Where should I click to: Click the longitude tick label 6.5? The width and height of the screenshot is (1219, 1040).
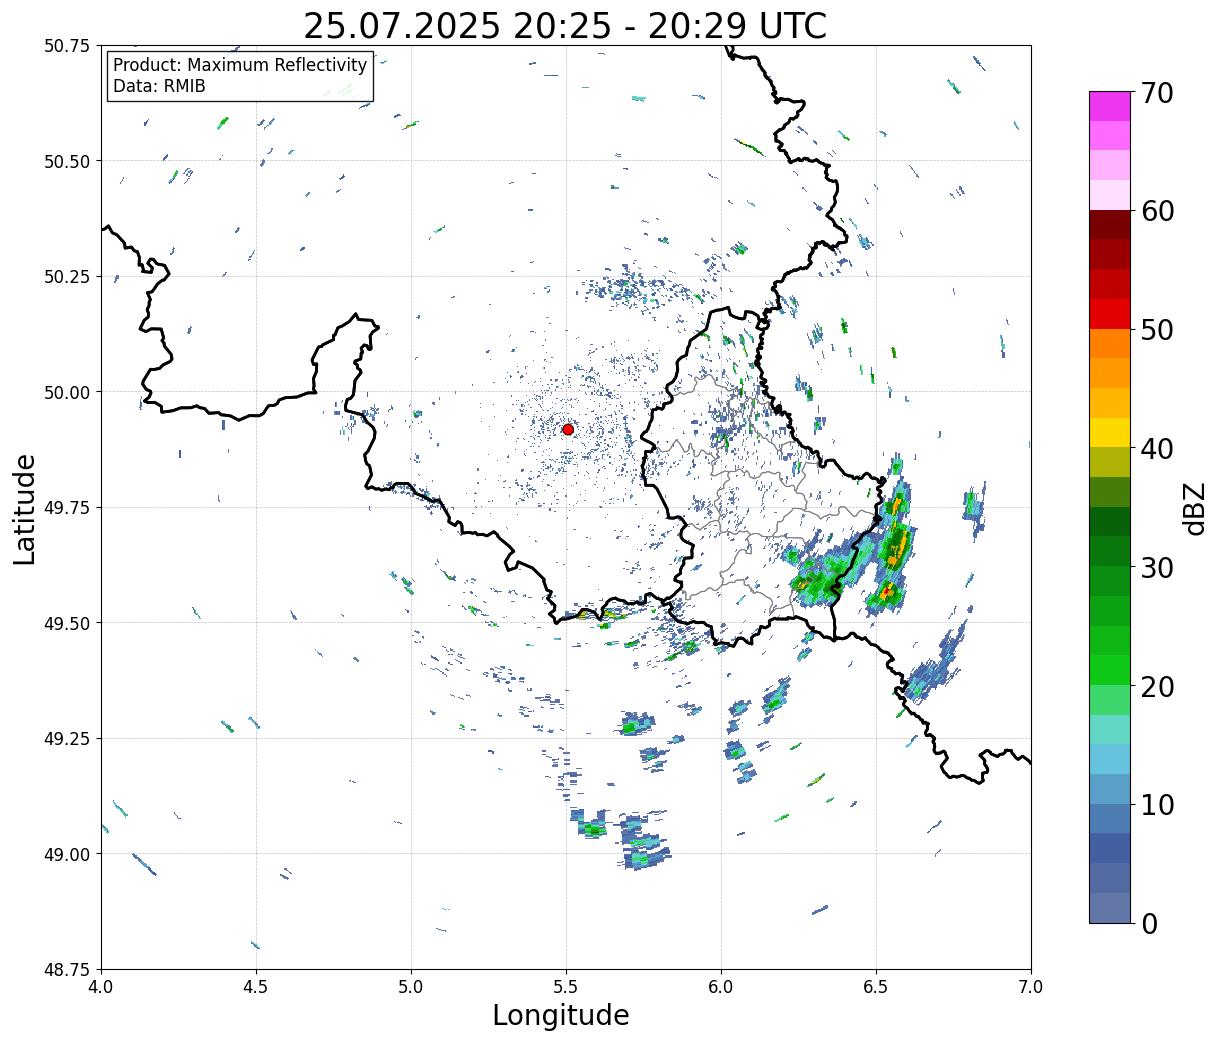tap(877, 987)
